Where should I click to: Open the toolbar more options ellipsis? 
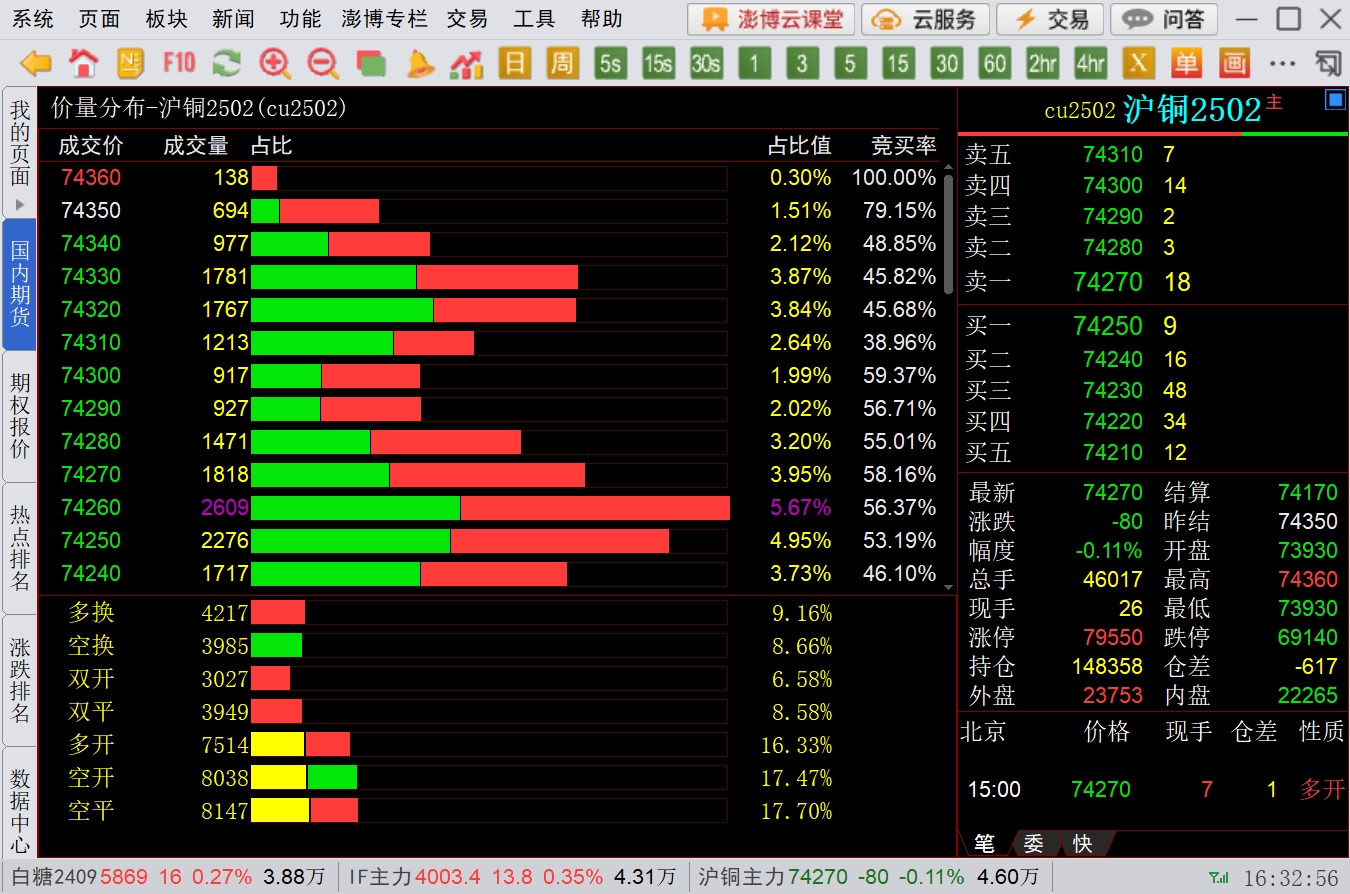[1282, 64]
